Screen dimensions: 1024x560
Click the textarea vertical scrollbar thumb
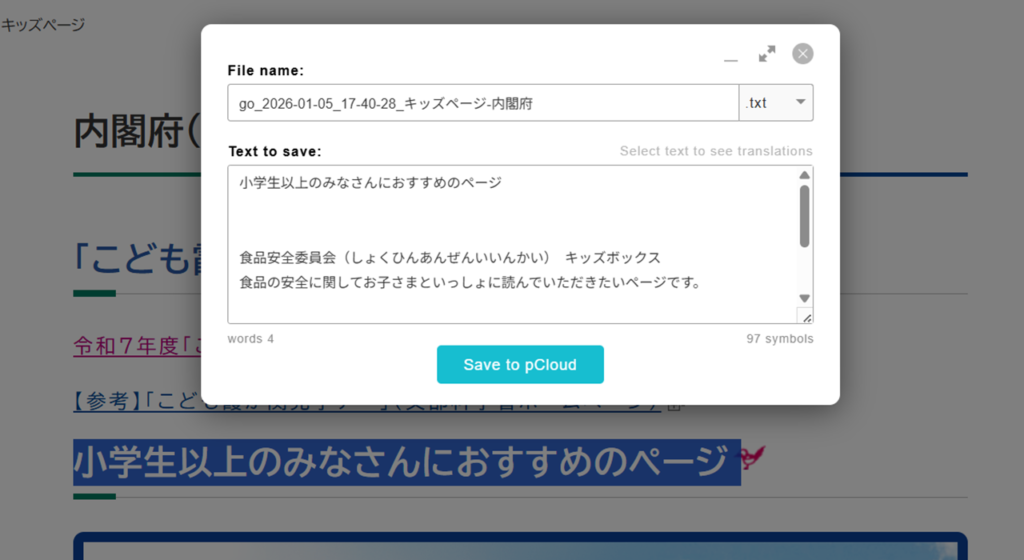click(x=805, y=215)
